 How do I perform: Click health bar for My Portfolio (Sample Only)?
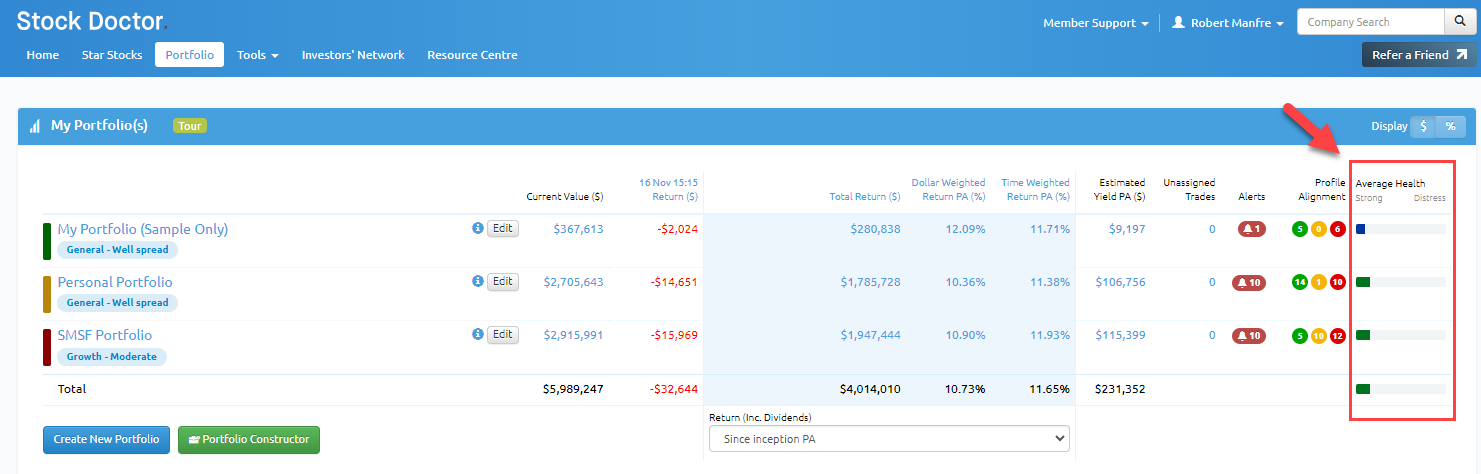pyautogui.click(x=1400, y=229)
